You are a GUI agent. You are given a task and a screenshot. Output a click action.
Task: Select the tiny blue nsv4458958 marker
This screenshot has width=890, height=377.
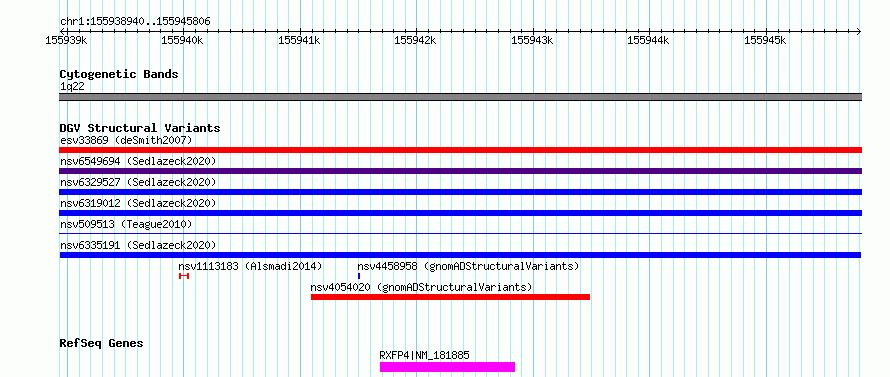click(359, 276)
